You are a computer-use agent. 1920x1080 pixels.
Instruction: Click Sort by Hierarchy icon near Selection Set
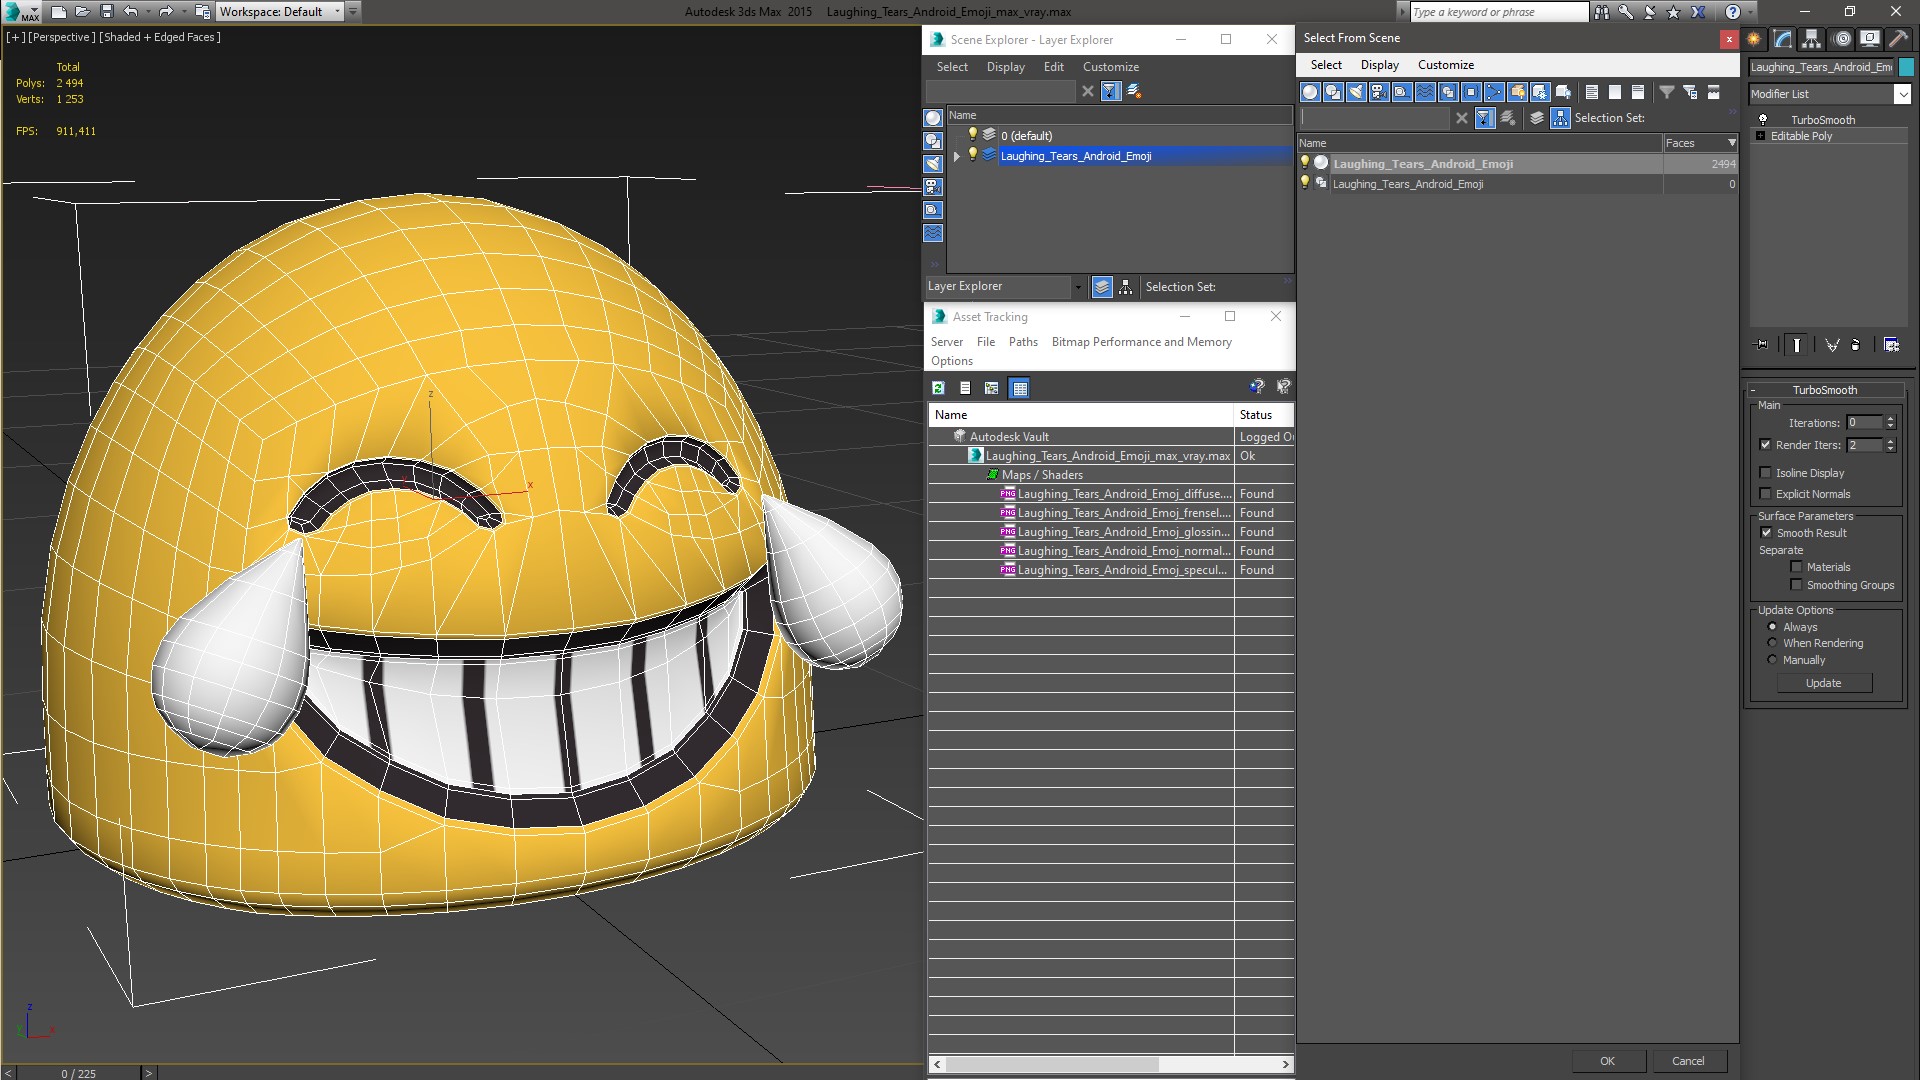1560,118
